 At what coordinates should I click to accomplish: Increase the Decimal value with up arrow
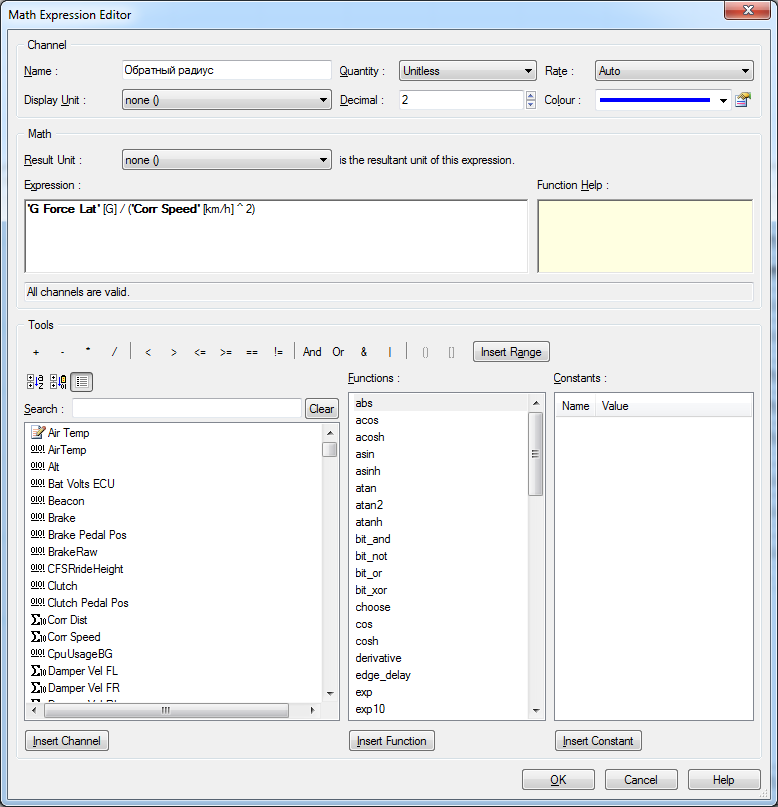530,96
